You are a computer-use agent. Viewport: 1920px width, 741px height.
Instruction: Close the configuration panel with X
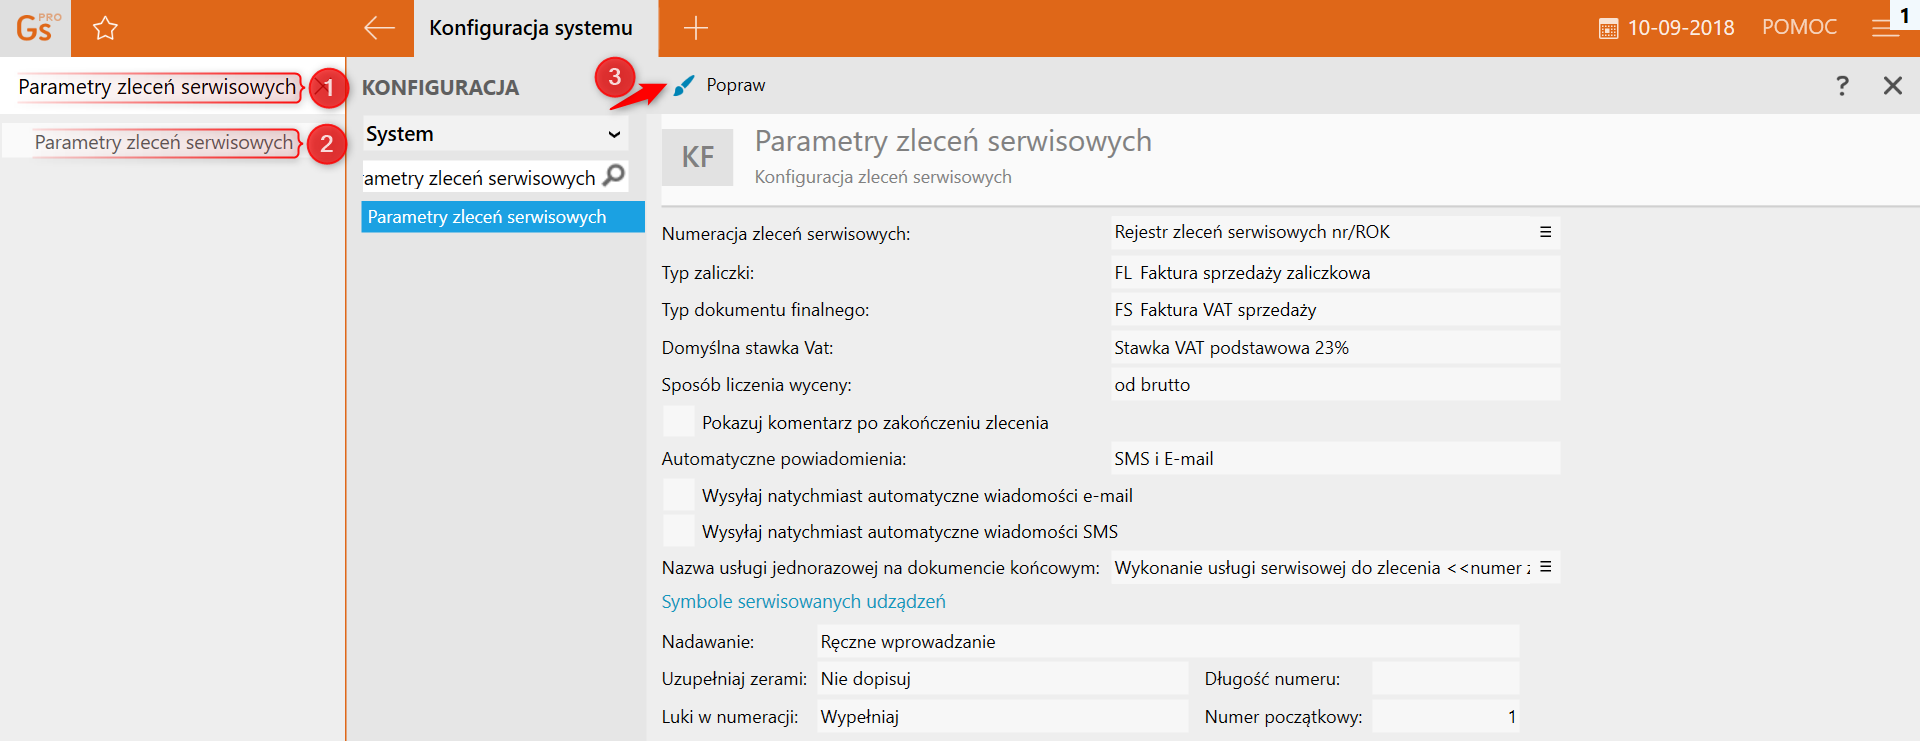1892,86
